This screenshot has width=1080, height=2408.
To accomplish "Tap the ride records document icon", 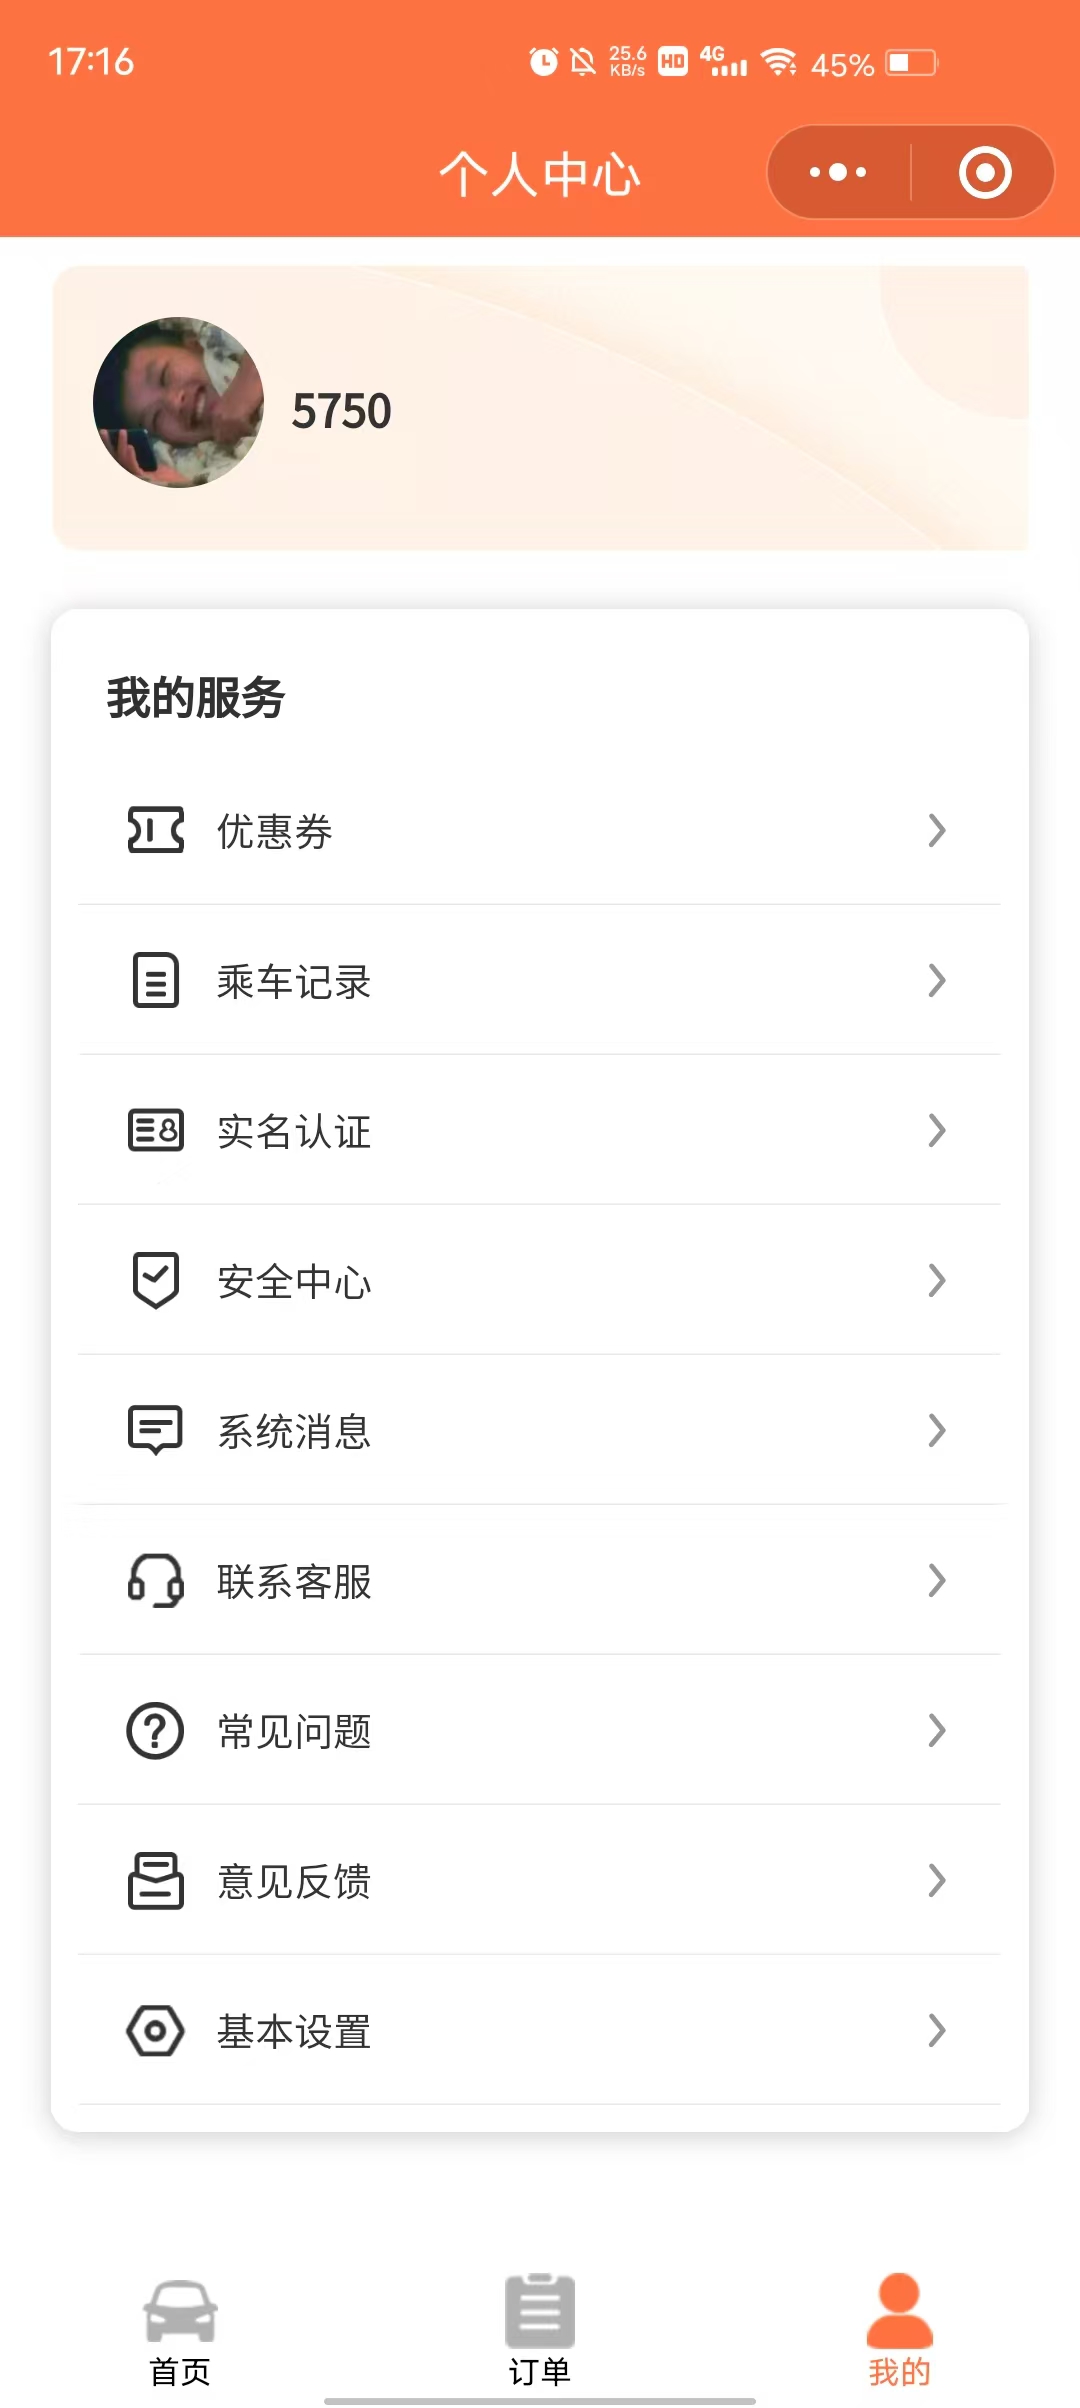I will [x=155, y=980].
